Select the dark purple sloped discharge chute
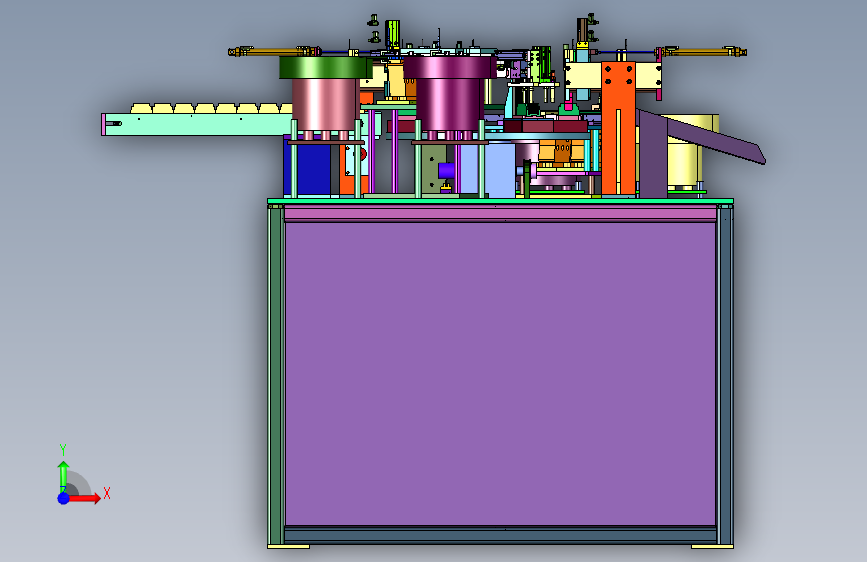Image resolution: width=867 pixels, height=562 pixels. 702,136
